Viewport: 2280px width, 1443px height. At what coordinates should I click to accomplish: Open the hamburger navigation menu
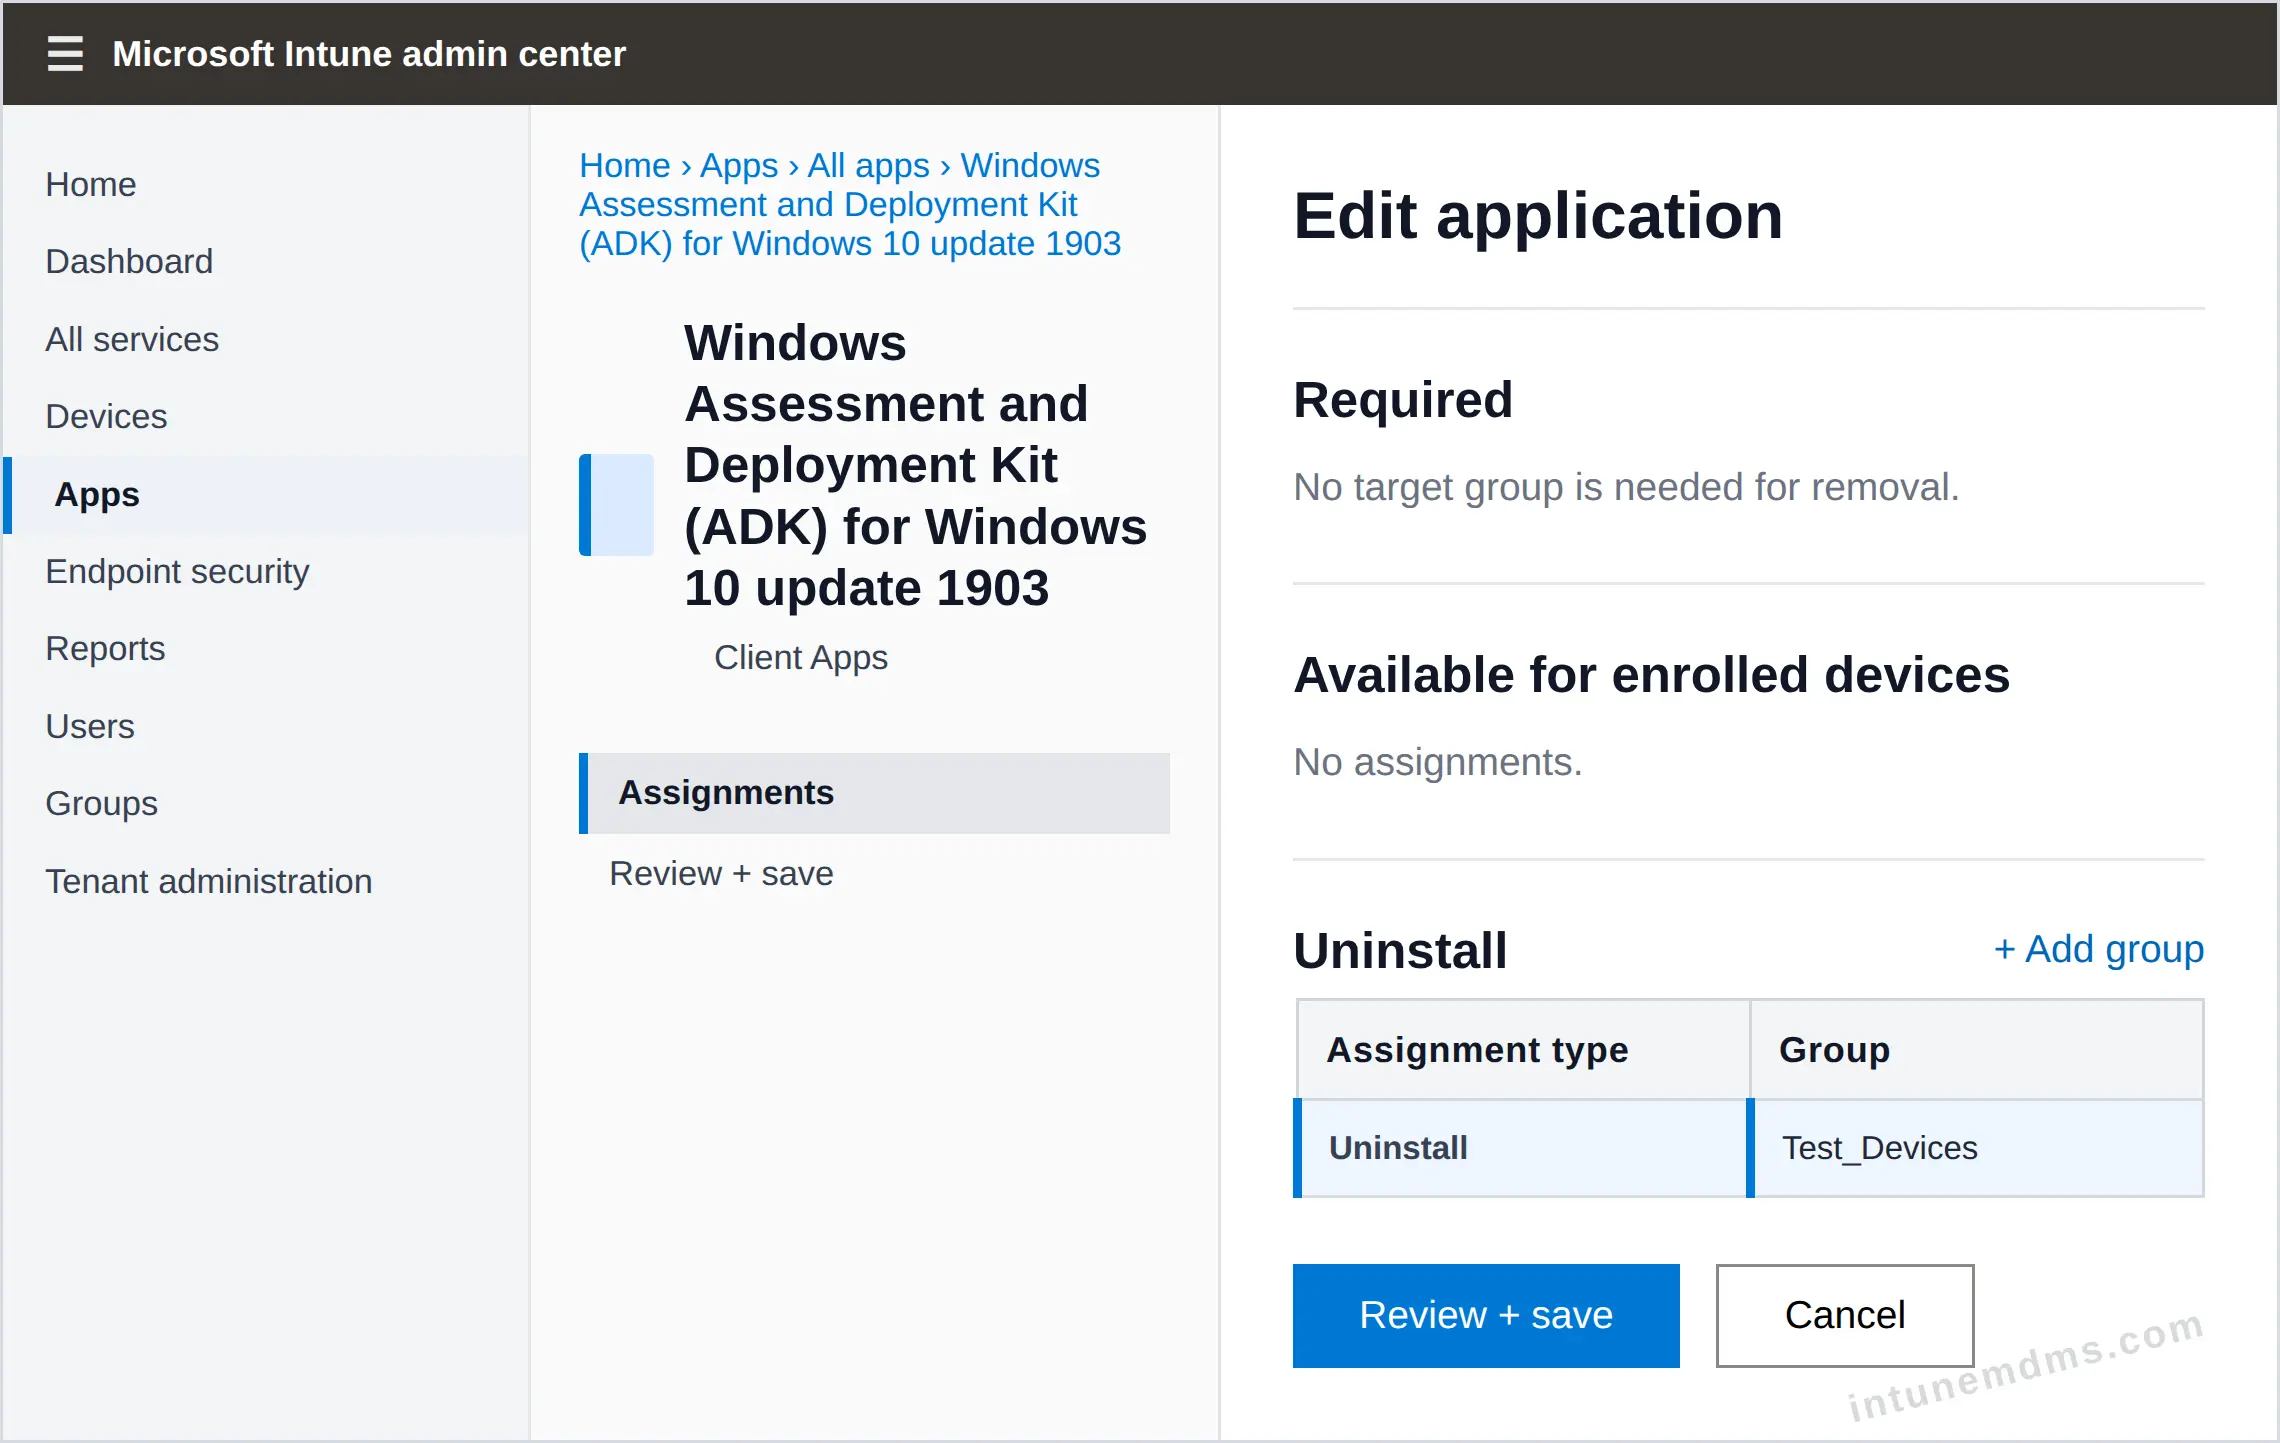(x=65, y=53)
